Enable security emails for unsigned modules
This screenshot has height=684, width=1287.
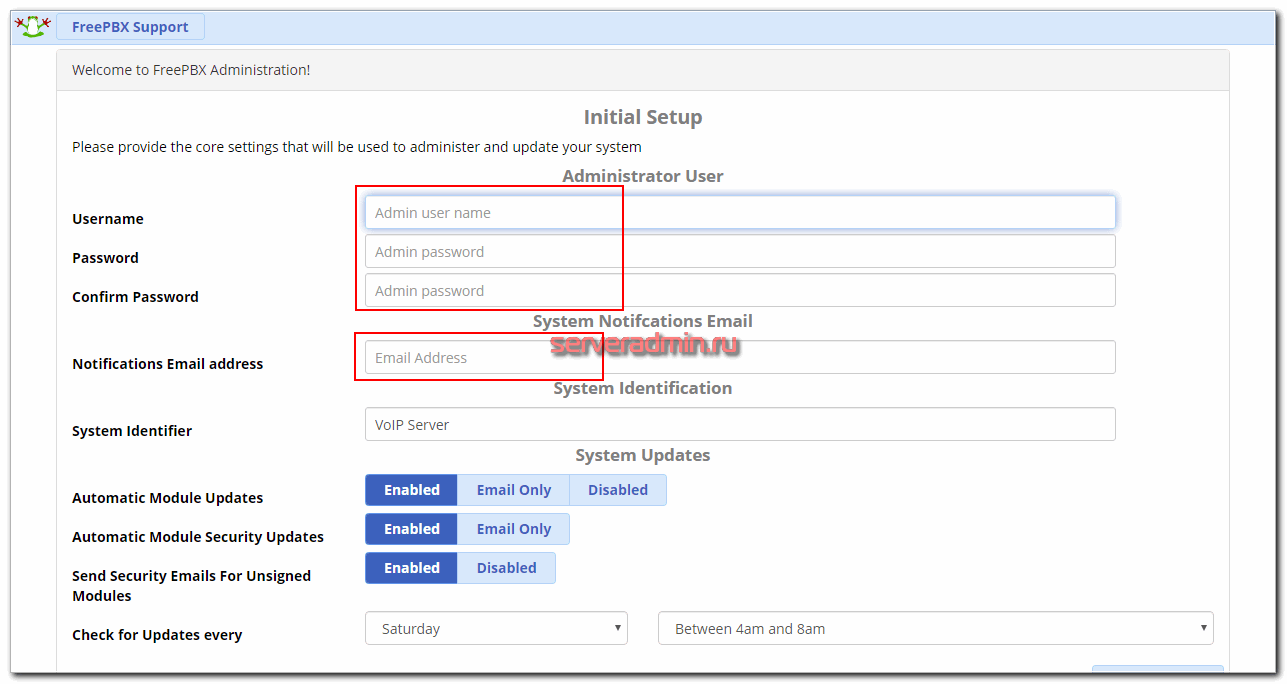click(x=411, y=568)
